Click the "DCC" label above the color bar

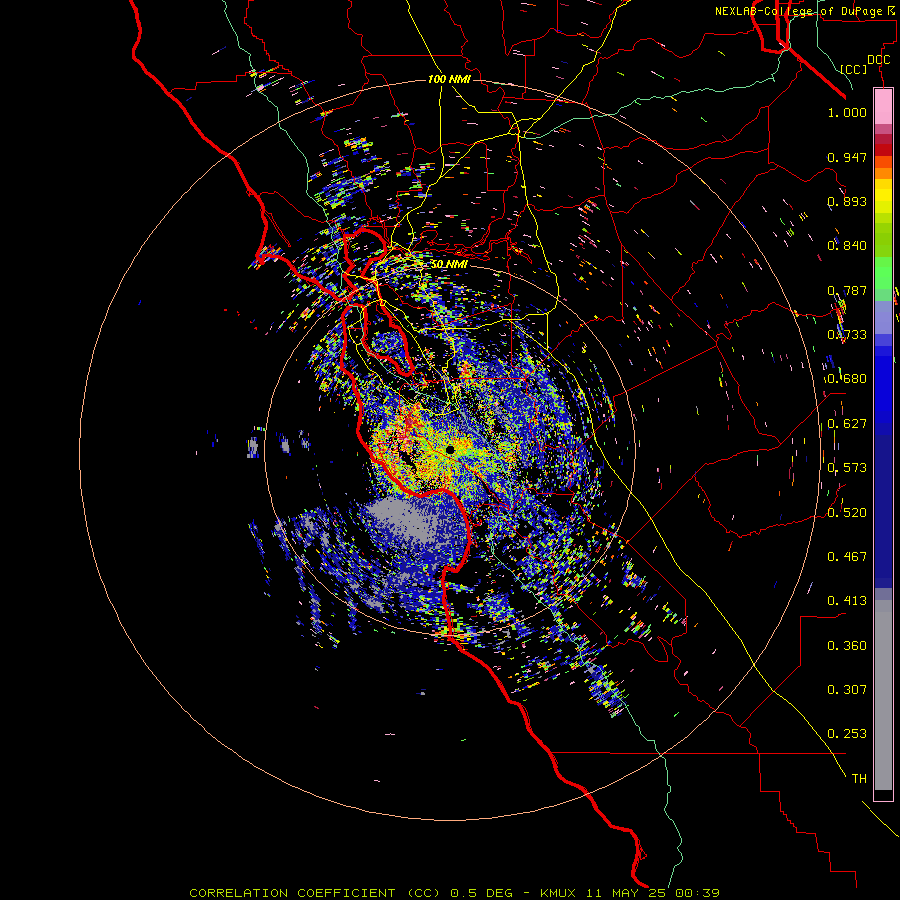[878, 59]
